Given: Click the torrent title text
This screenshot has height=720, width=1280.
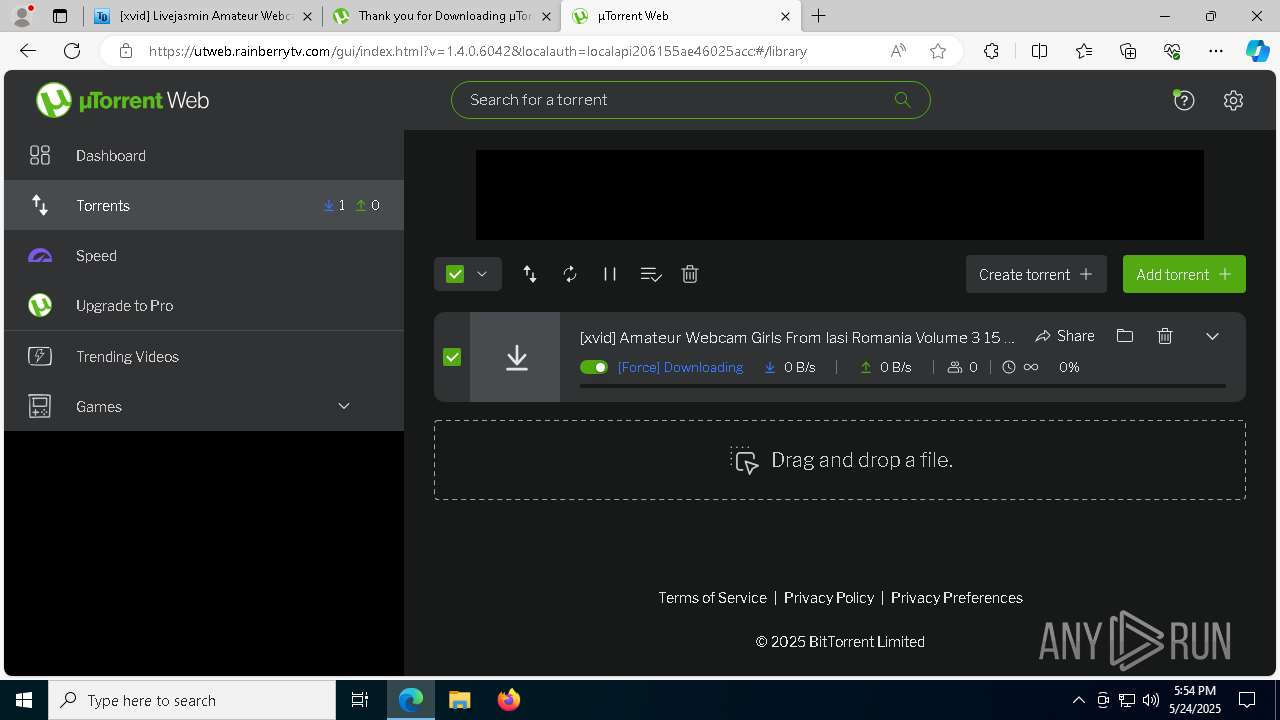Looking at the screenshot, I should point(797,337).
